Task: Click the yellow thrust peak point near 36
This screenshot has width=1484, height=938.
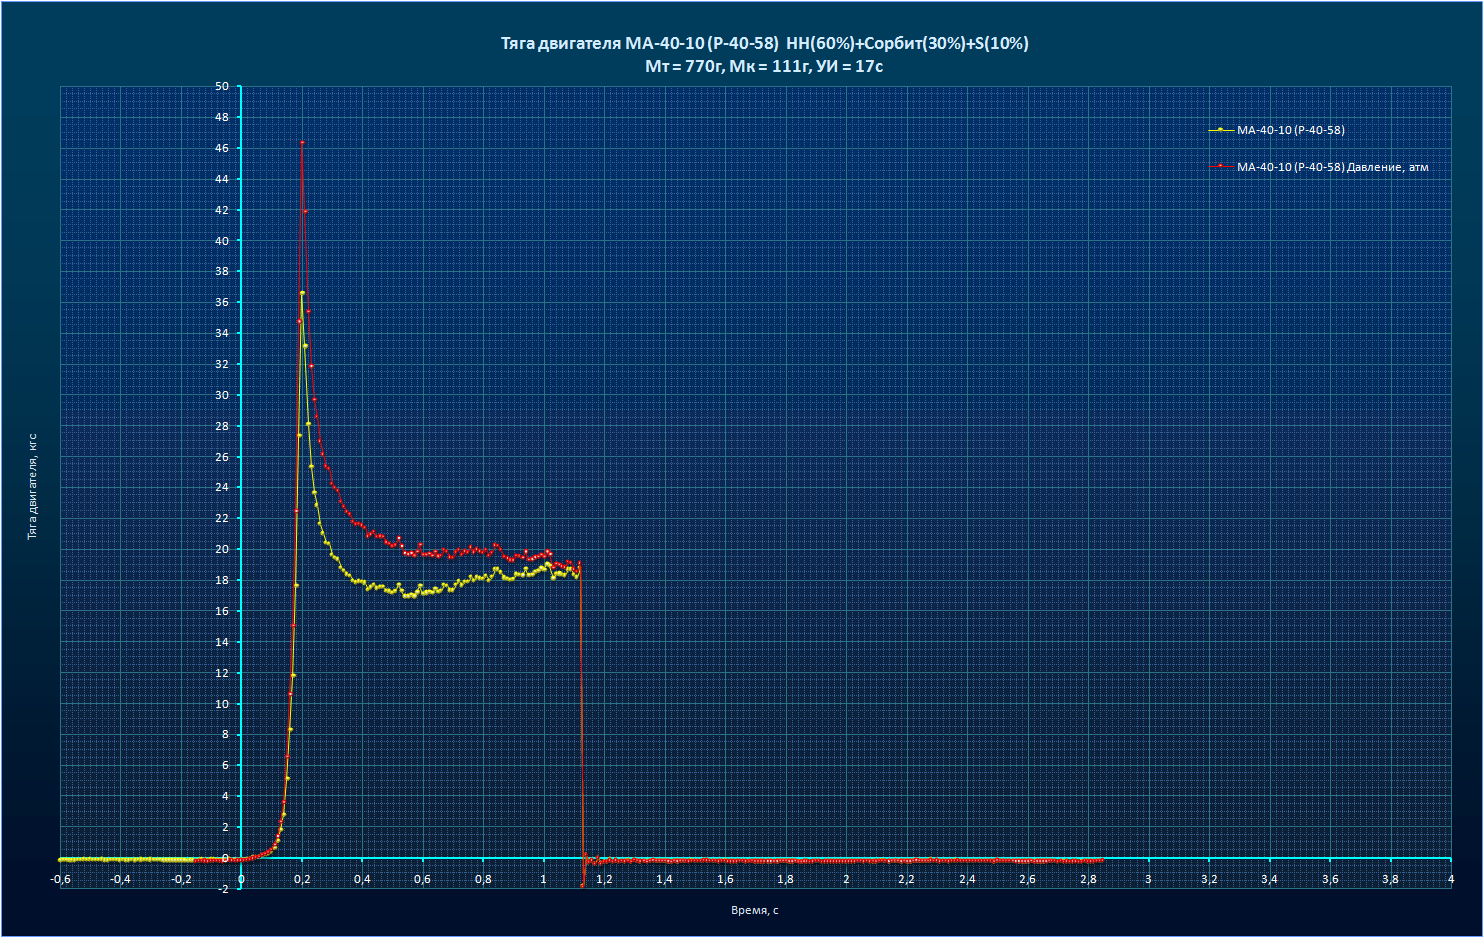Action: (302, 293)
